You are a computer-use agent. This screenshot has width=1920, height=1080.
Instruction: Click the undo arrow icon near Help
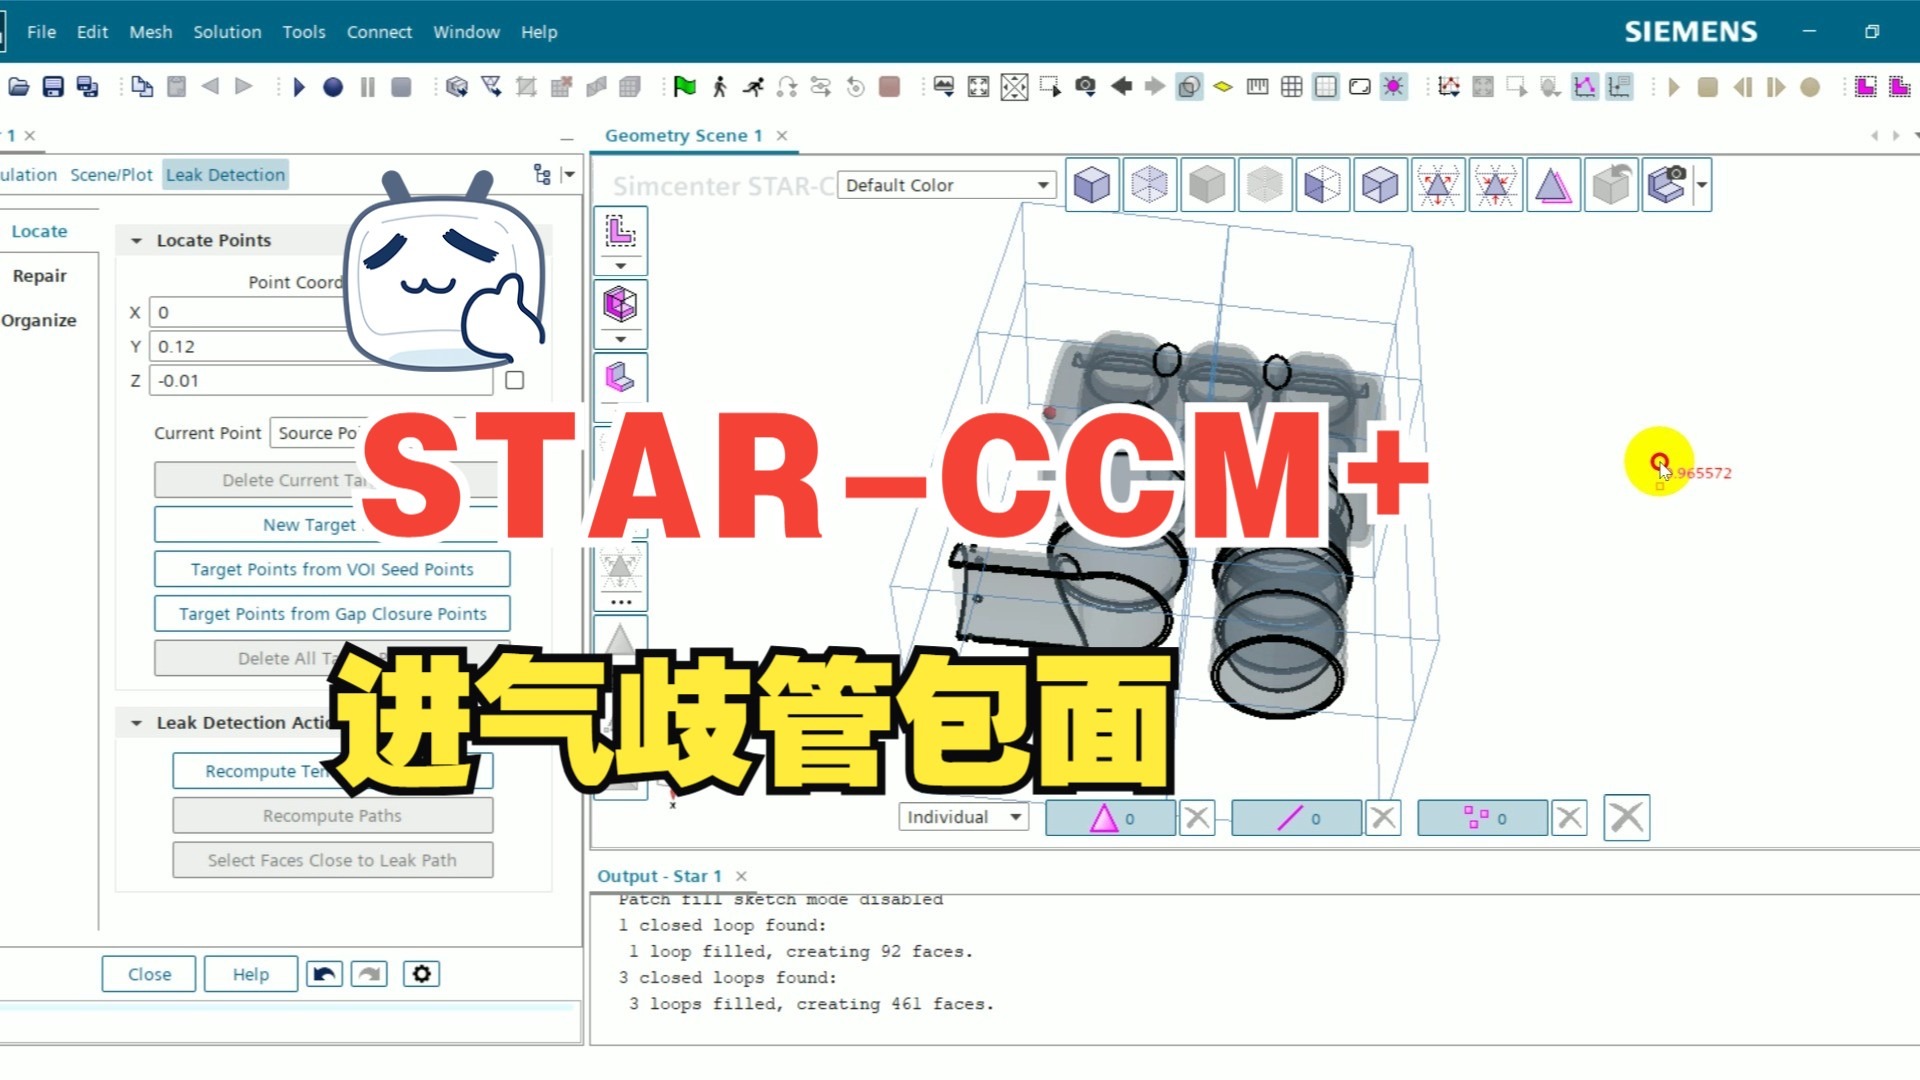[324, 974]
